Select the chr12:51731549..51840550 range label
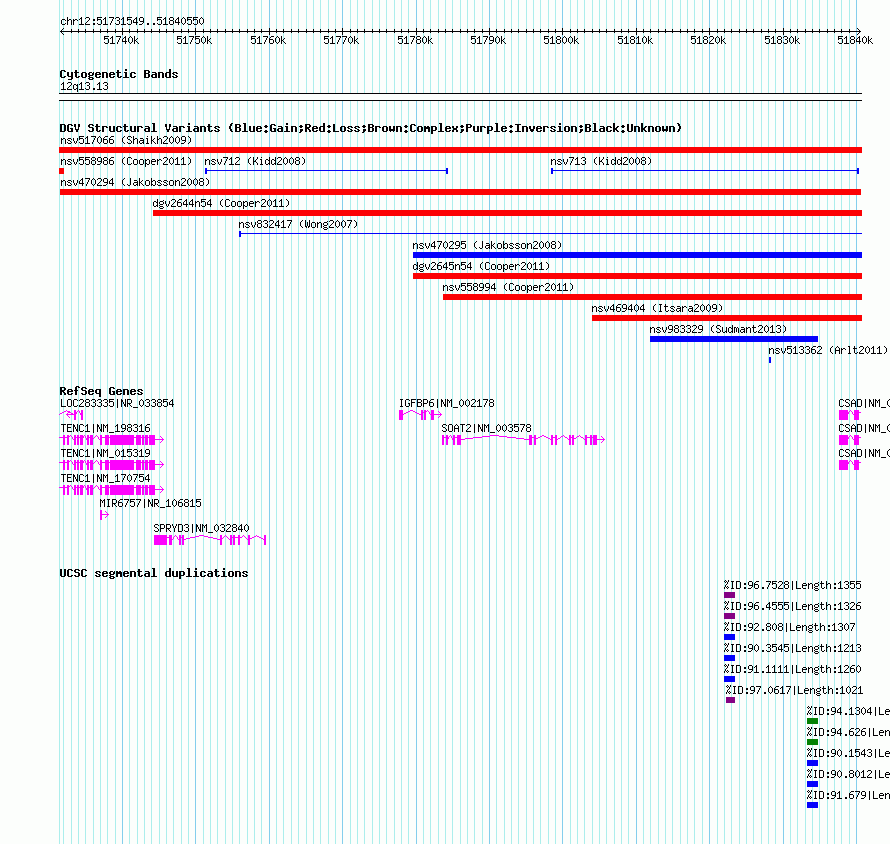This screenshot has height=844, width=890. 132,21
